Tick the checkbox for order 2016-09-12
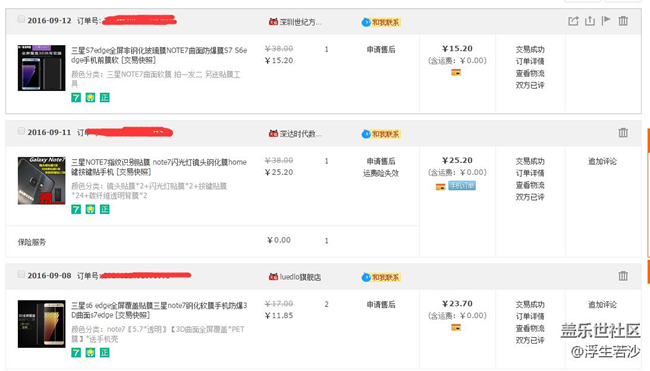Viewport: 650px width, 371px height. pos(21,19)
